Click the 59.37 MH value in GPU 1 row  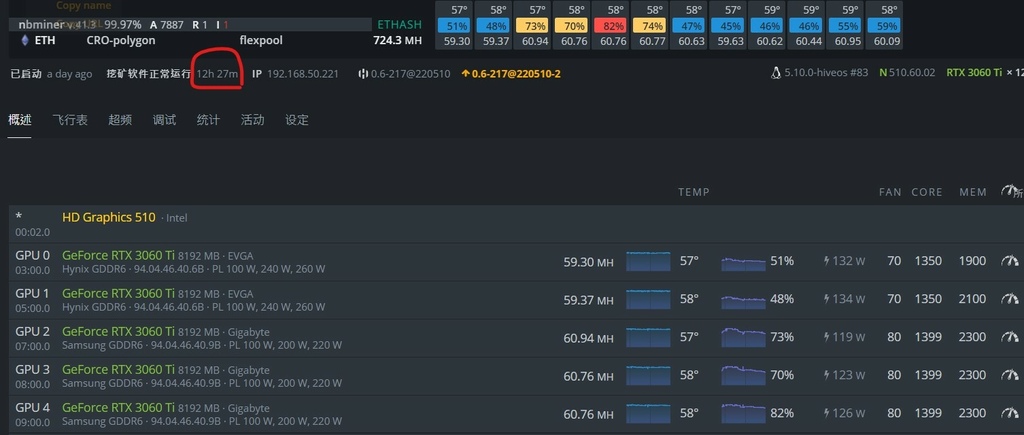click(588, 299)
